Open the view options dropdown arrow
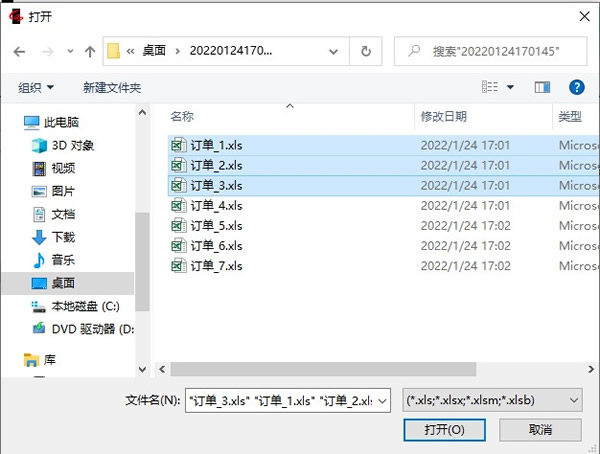Screen dimensions: 600x454 (x=510, y=88)
